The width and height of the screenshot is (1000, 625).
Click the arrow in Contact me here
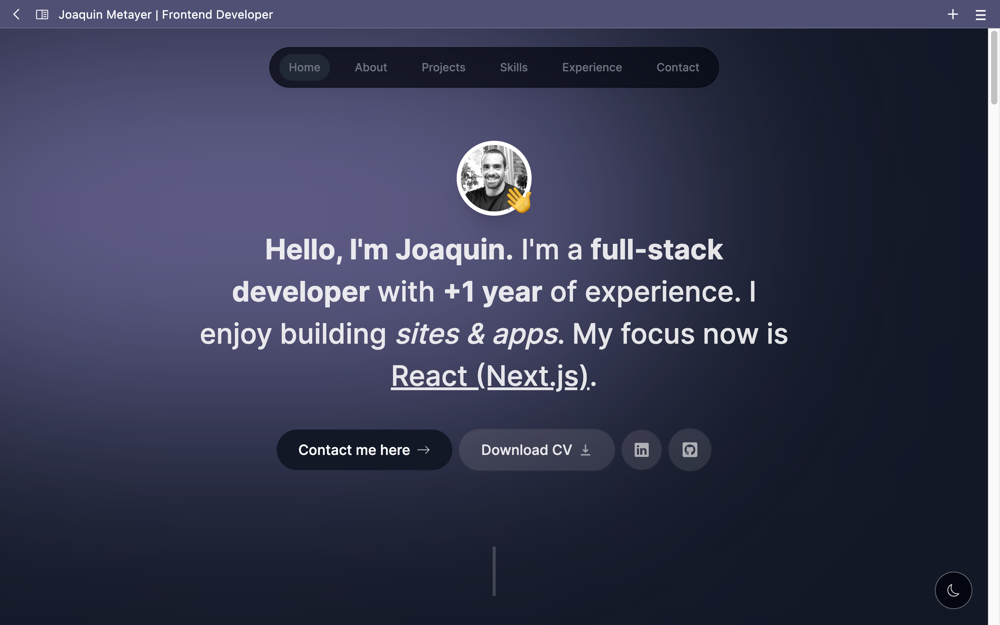coord(423,450)
